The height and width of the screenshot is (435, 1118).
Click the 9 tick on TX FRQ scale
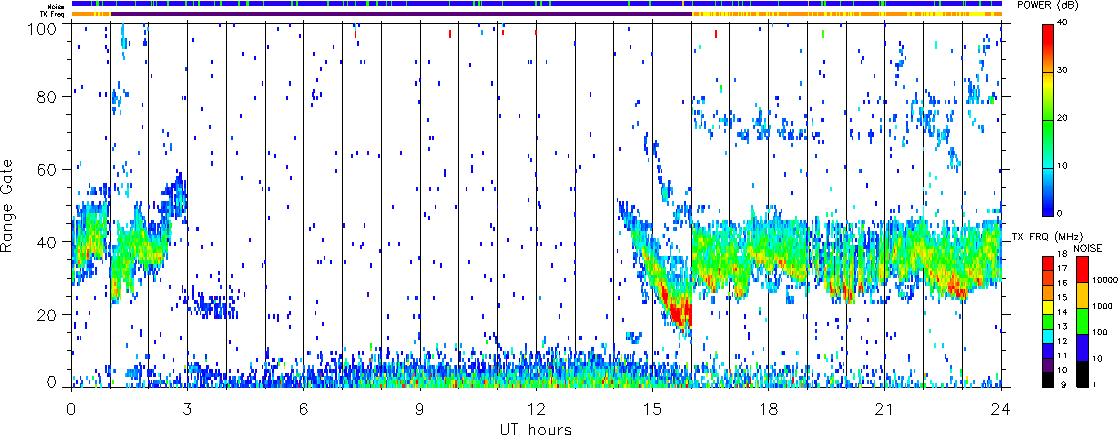click(1061, 387)
